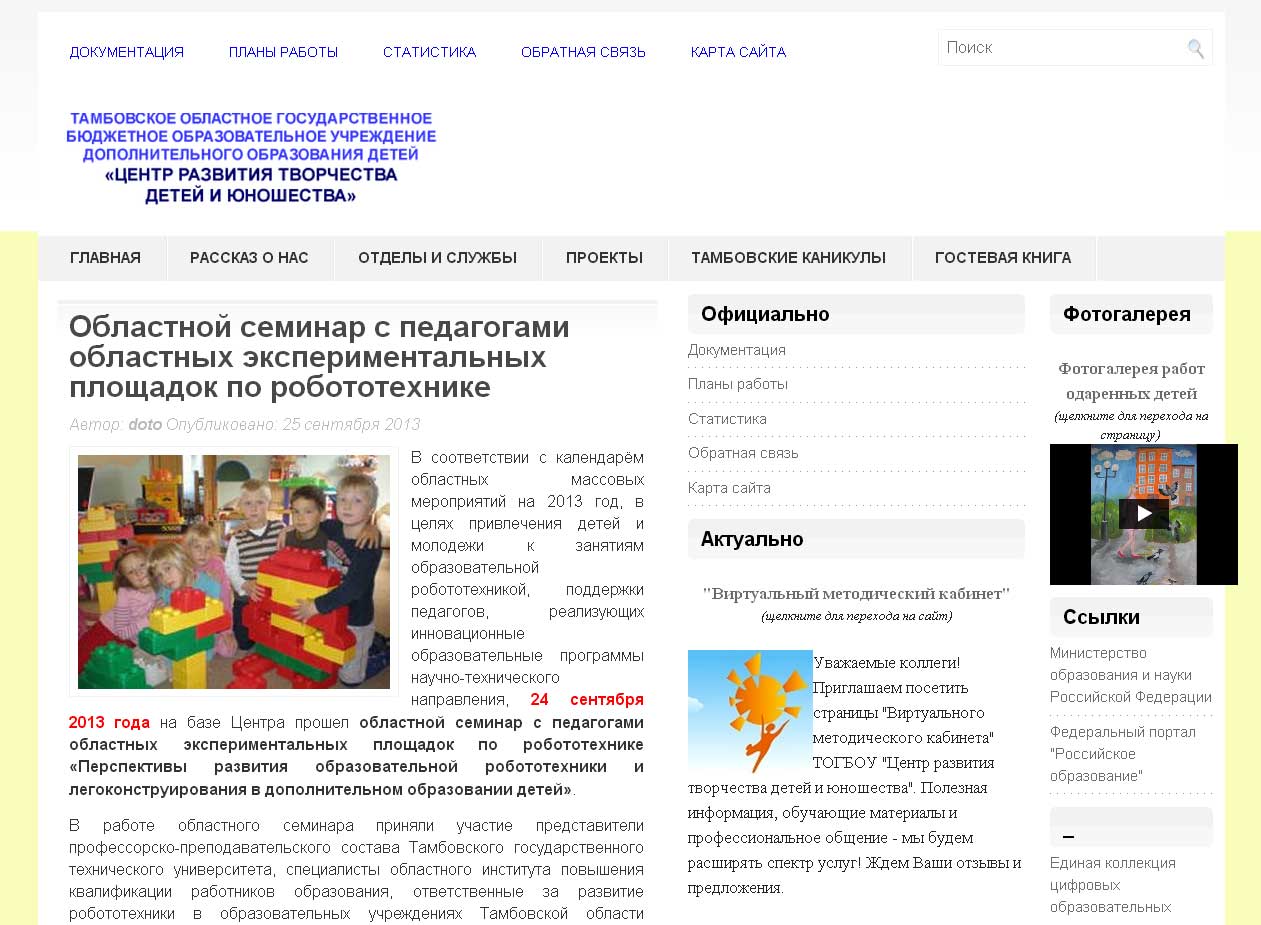The height and width of the screenshot is (925, 1261).
Task: Click the search magnifier icon
Action: coord(1195,48)
